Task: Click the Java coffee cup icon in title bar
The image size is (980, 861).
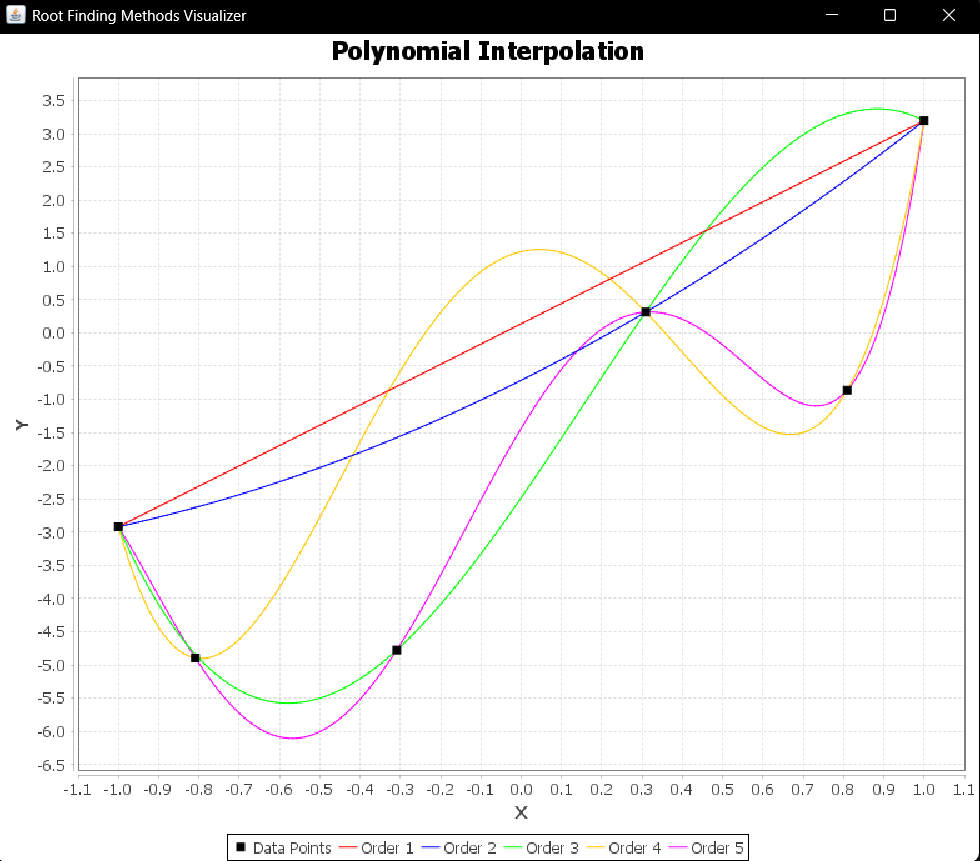Action: (x=14, y=15)
